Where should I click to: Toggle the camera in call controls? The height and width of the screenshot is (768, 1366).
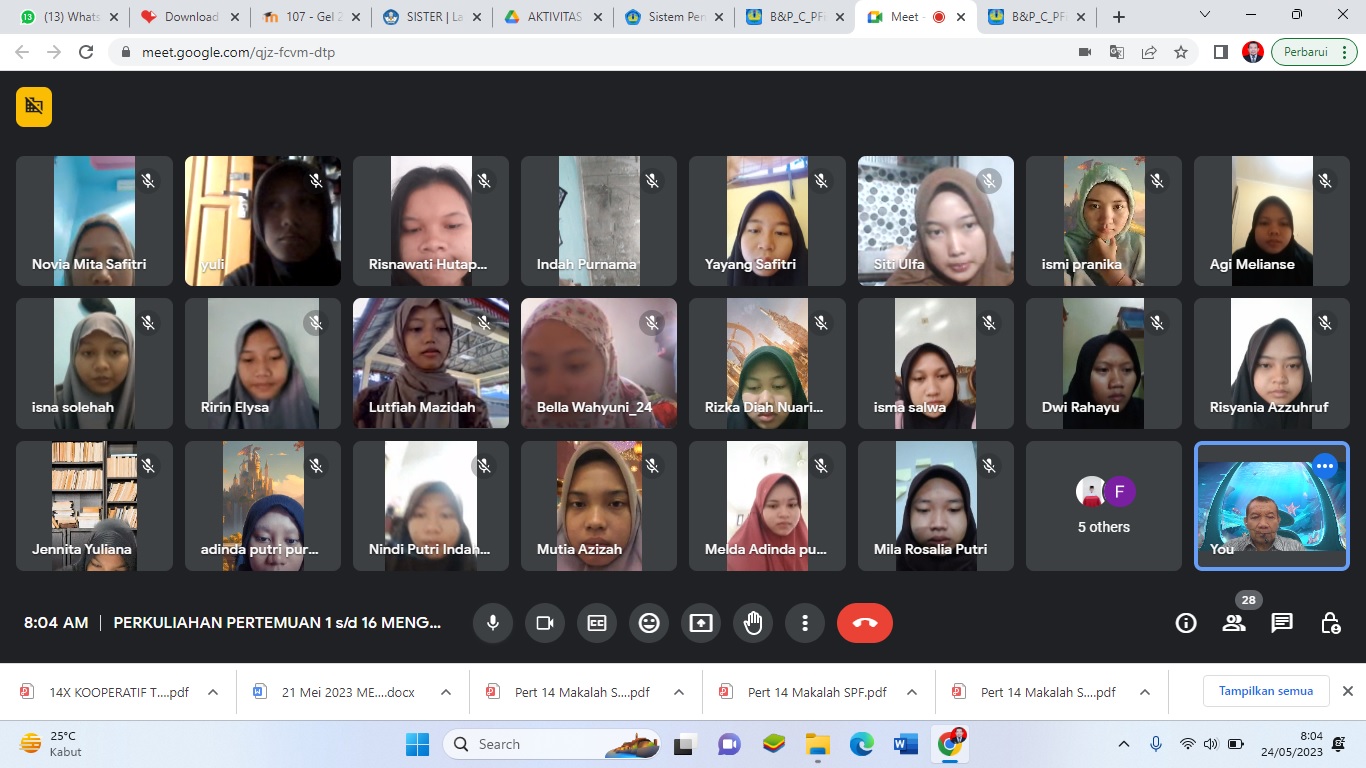[x=545, y=623]
